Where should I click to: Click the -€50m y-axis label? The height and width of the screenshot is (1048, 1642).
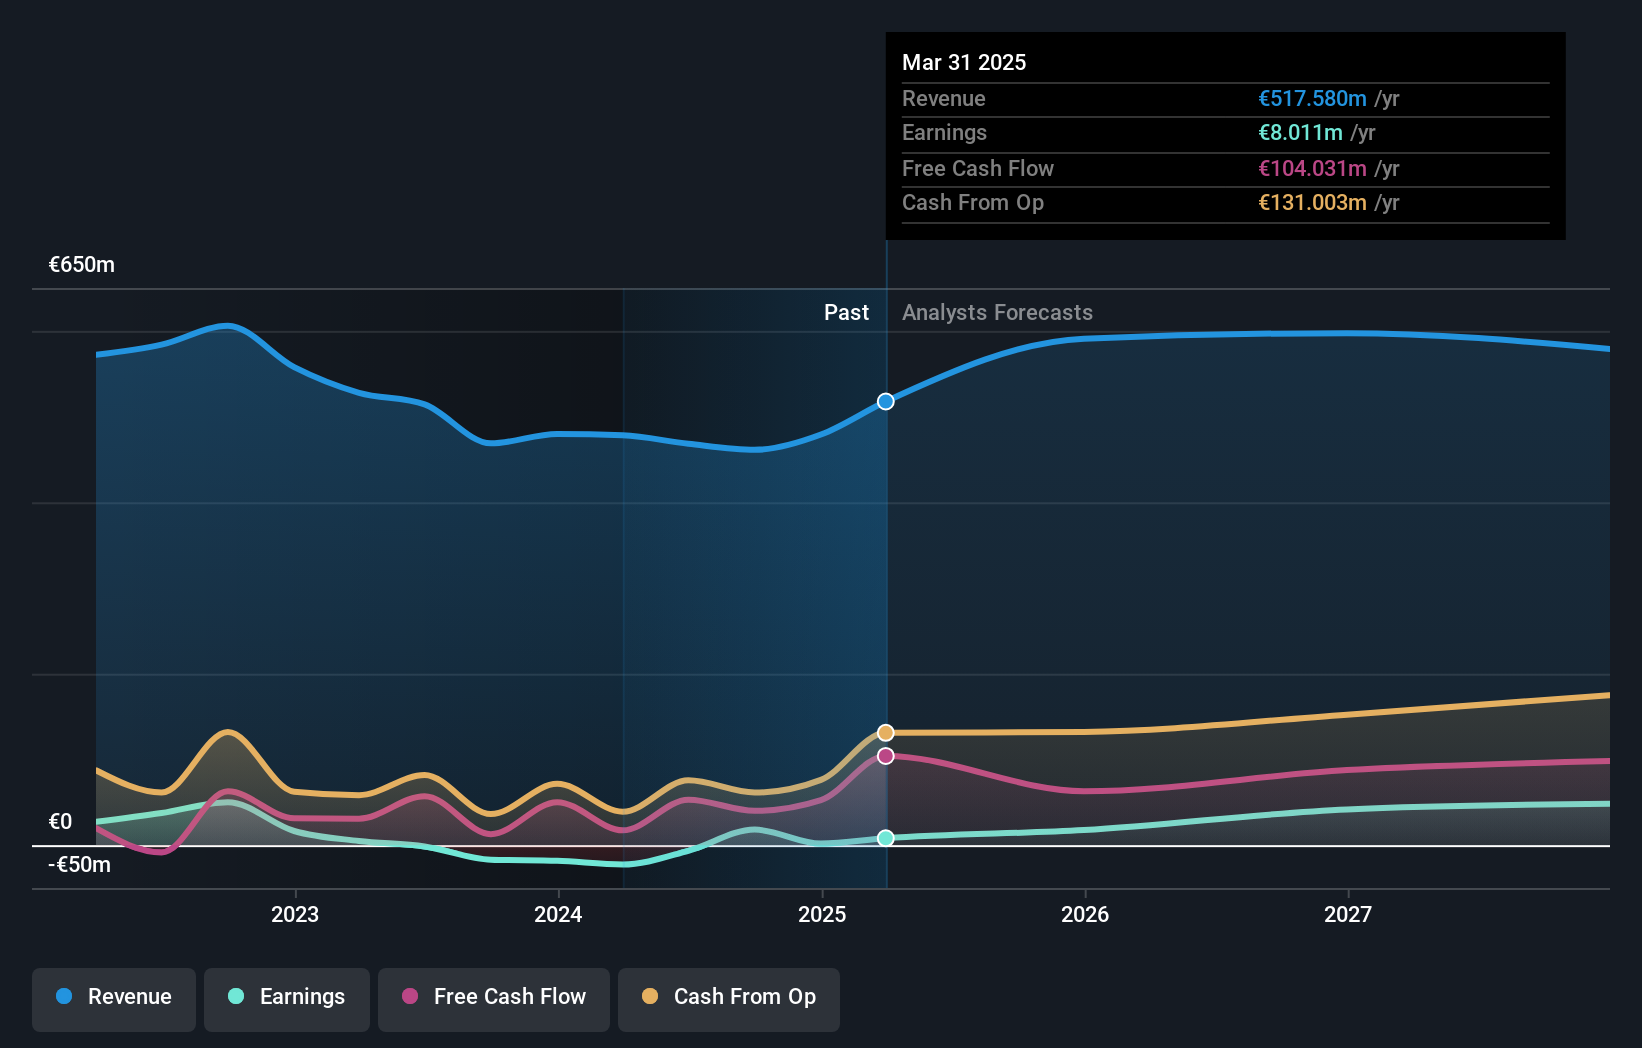point(79,865)
